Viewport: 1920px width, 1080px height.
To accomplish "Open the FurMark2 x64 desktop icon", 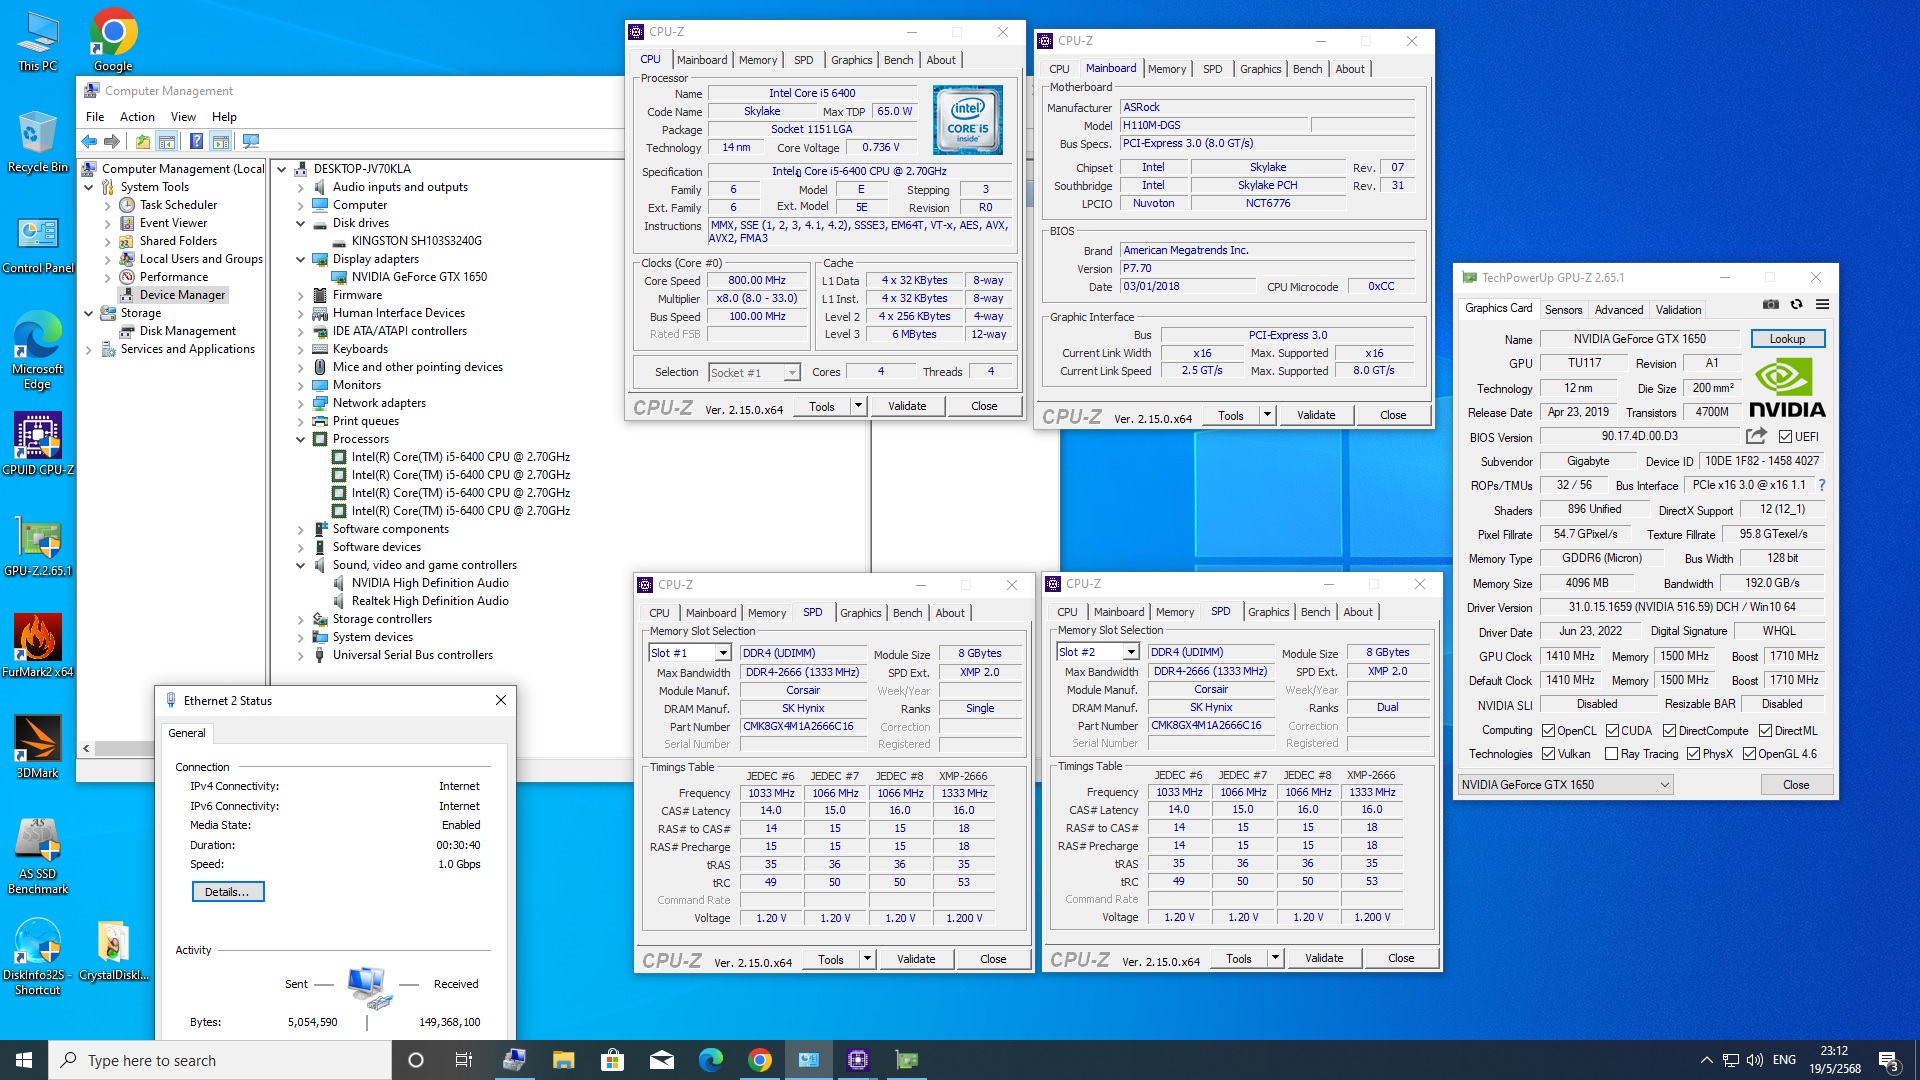I will (x=38, y=646).
